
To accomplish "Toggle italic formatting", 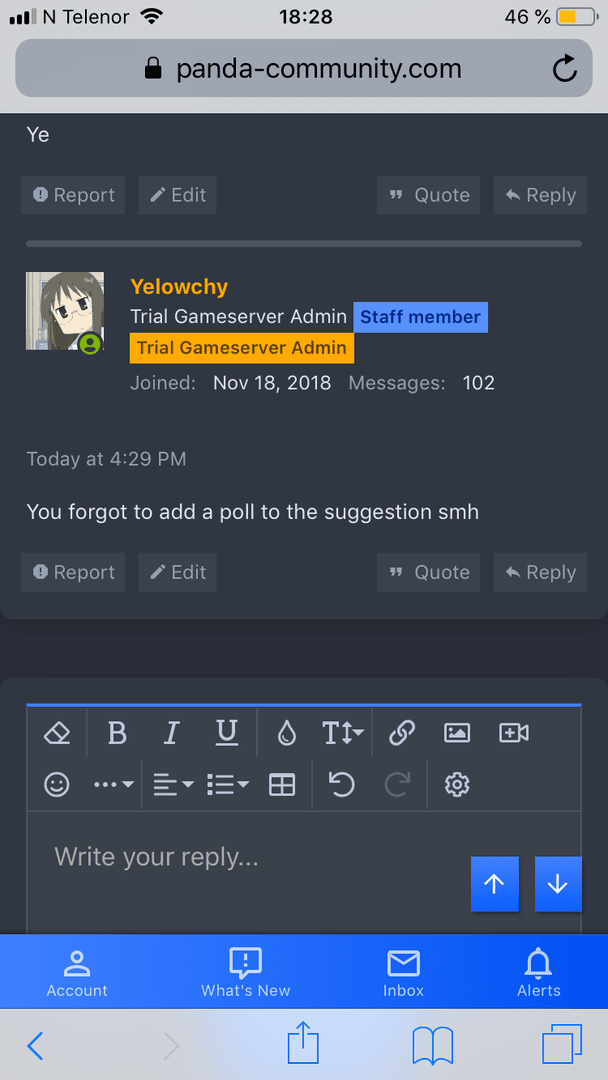I will click(171, 733).
